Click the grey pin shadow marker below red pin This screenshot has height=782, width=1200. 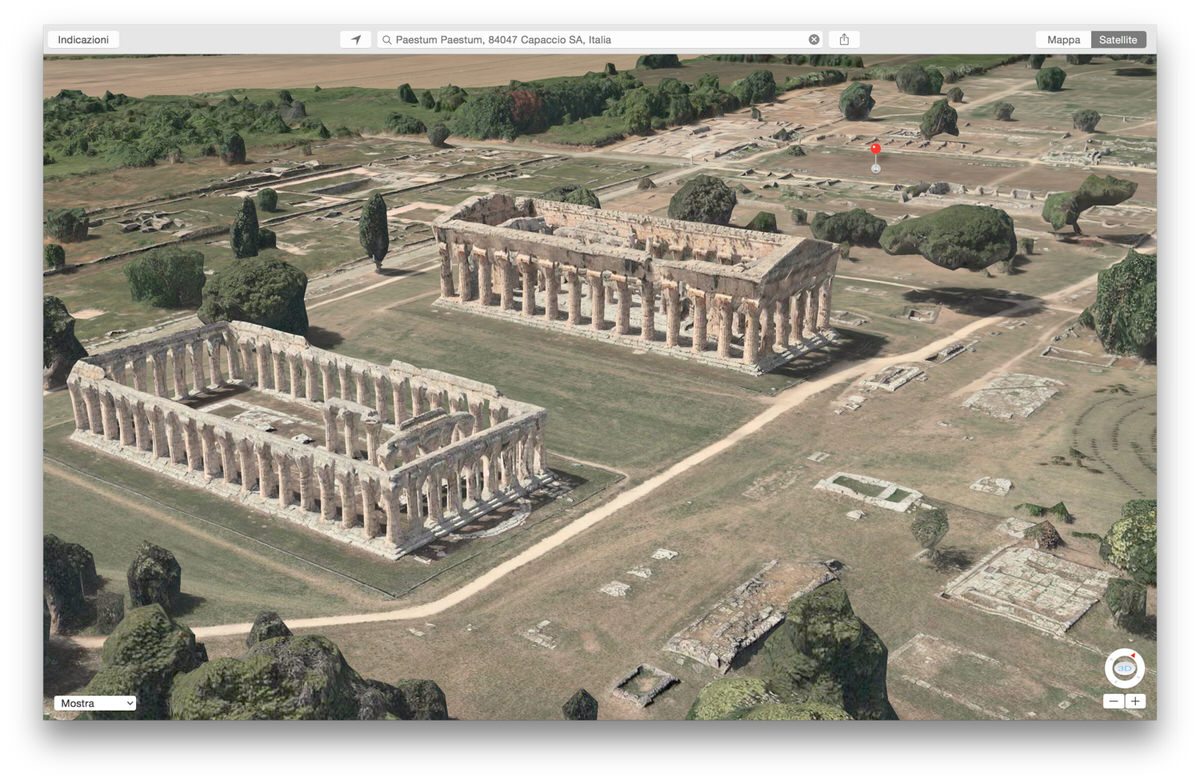tap(876, 168)
